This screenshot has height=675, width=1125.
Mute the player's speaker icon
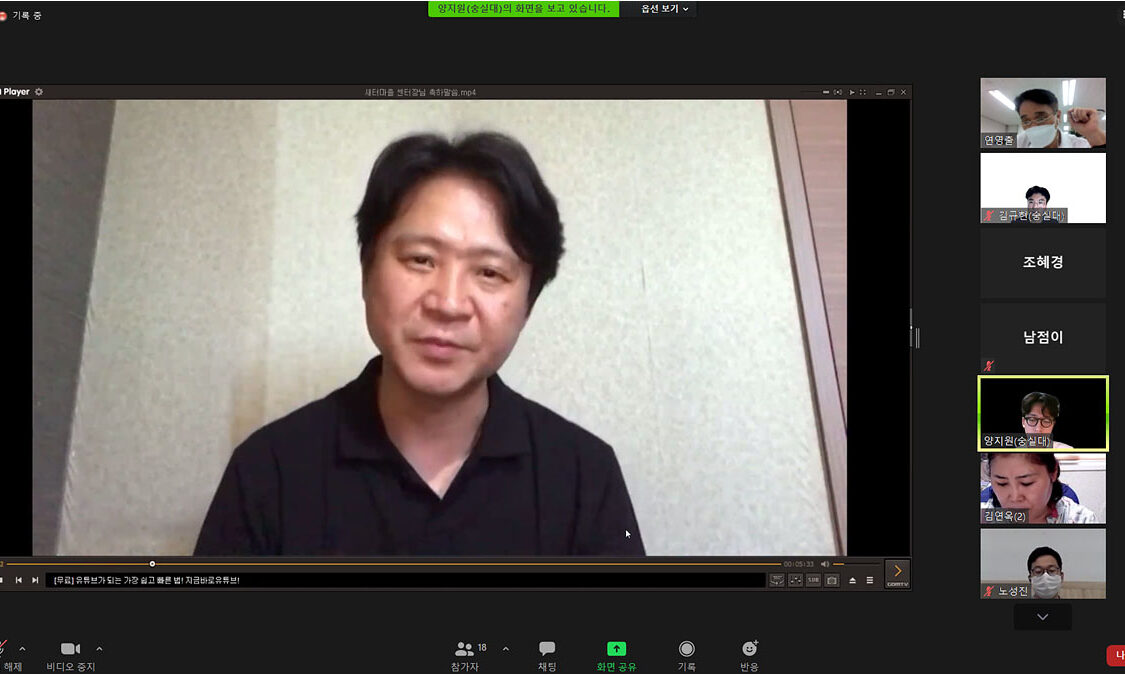pos(825,564)
